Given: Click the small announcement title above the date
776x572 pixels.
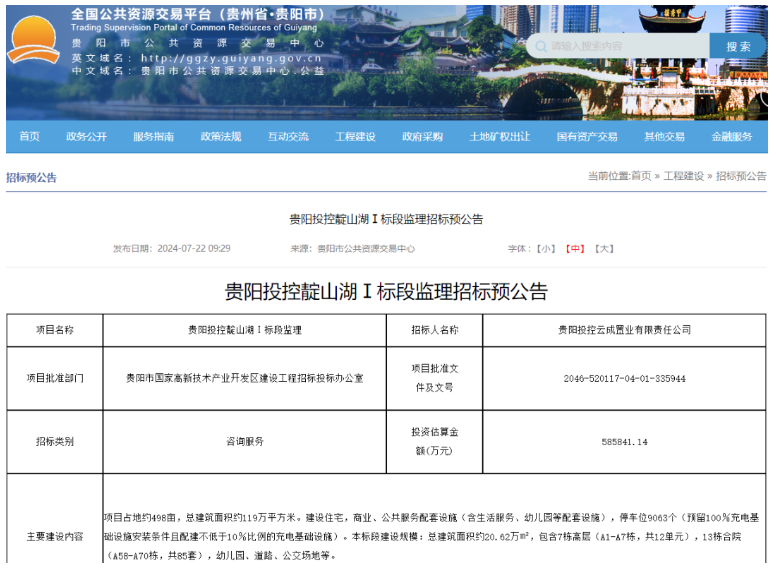Looking at the screenshot, I should pos(386,219).
